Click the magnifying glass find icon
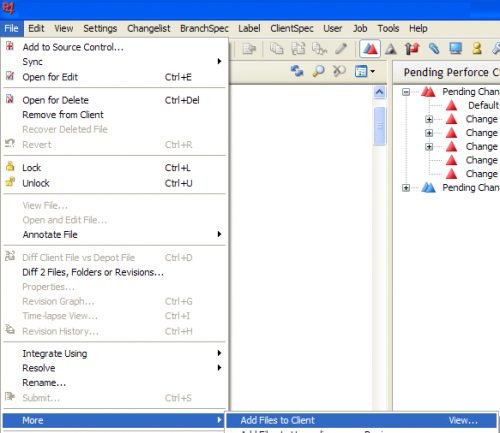 318,71
